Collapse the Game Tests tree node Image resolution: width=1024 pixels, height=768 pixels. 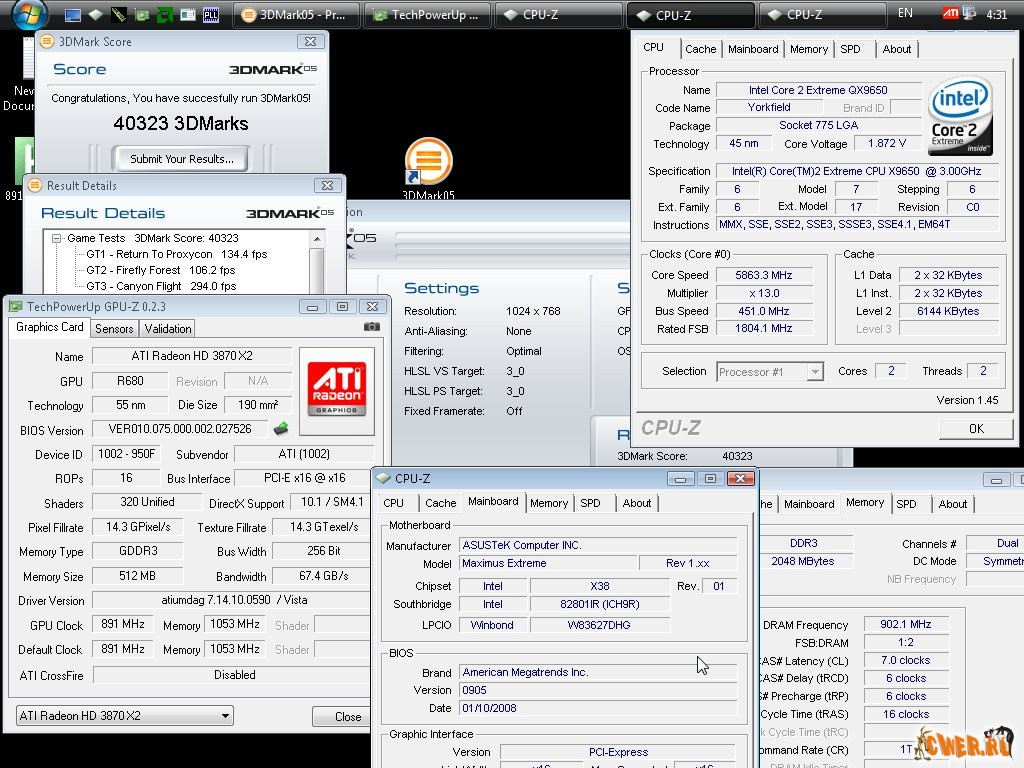pos(57,238)
